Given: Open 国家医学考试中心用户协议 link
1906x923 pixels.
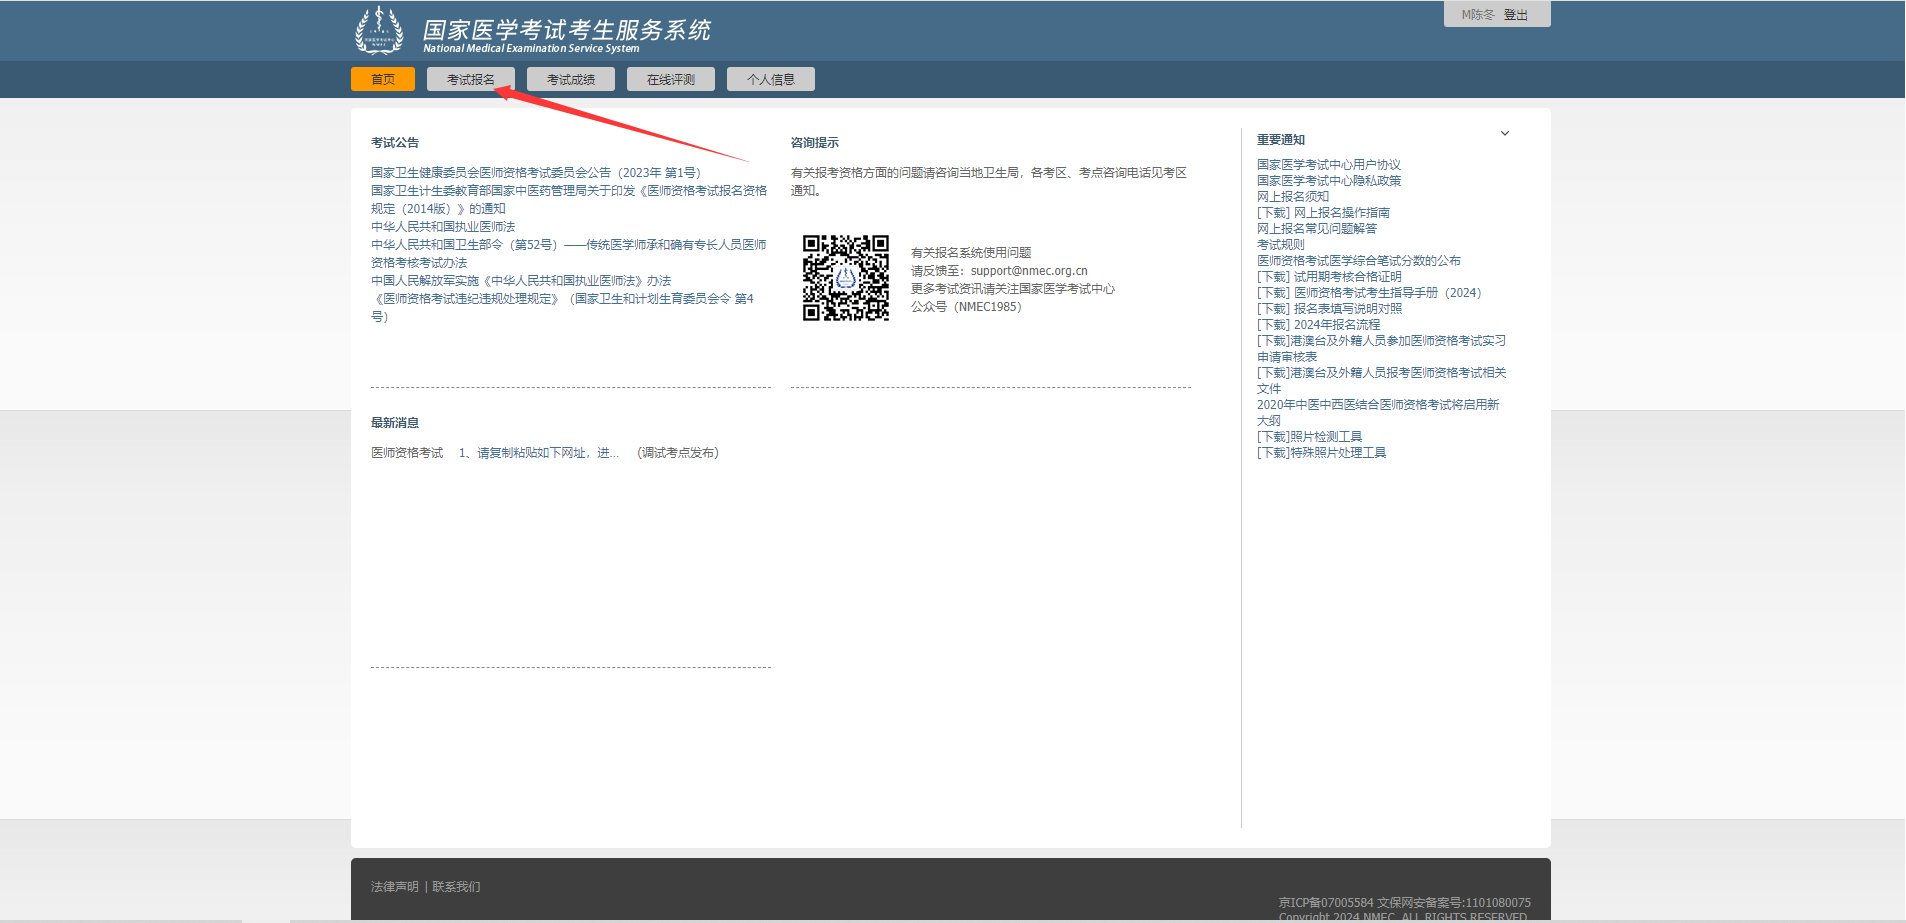Looking at the screenshot, I should pos(1328,165).
